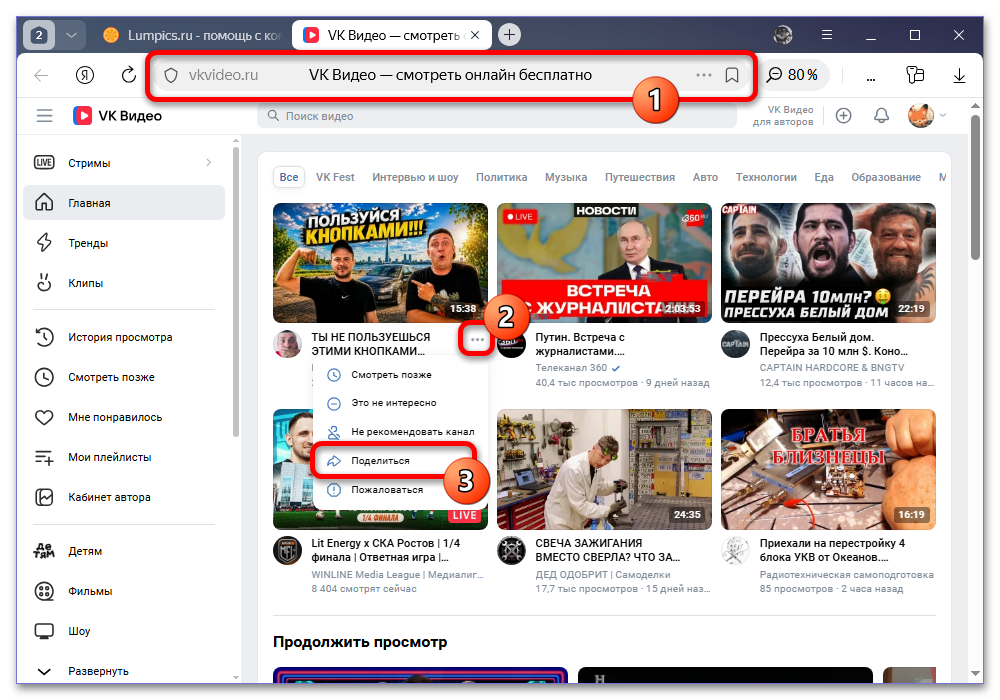Select Интервью и шоу tab
Viewport: 1000px width, 700px height.
point(415,177)
